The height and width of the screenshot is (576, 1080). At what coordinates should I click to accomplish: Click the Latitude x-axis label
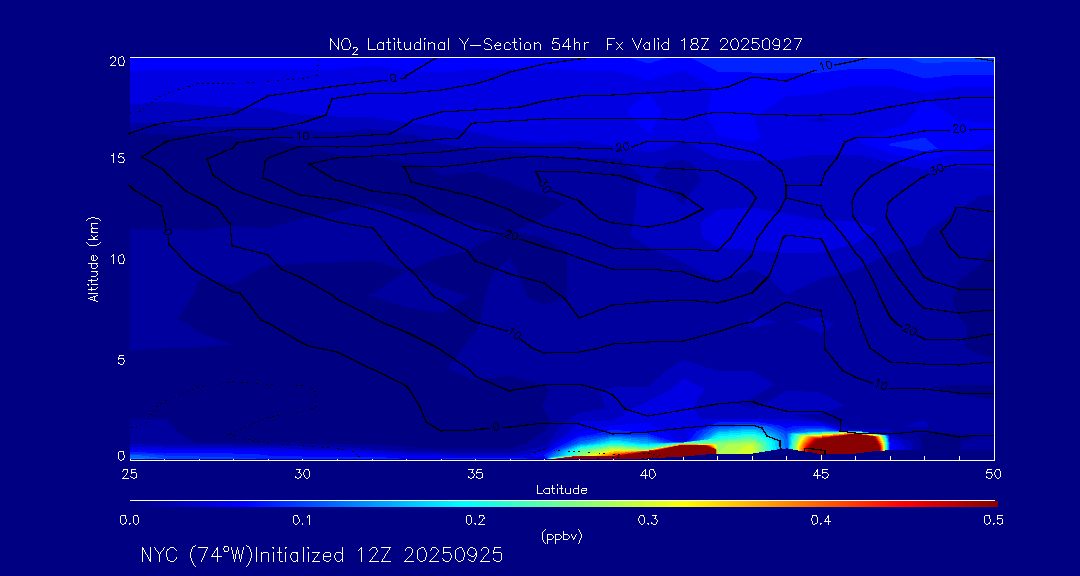coord(561,490)
